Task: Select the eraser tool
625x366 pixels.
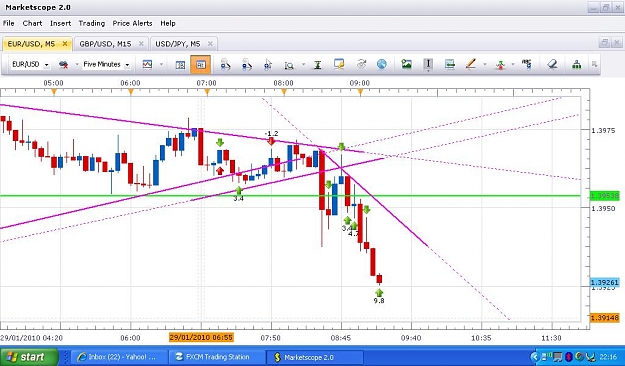Action: click(552, 64)
